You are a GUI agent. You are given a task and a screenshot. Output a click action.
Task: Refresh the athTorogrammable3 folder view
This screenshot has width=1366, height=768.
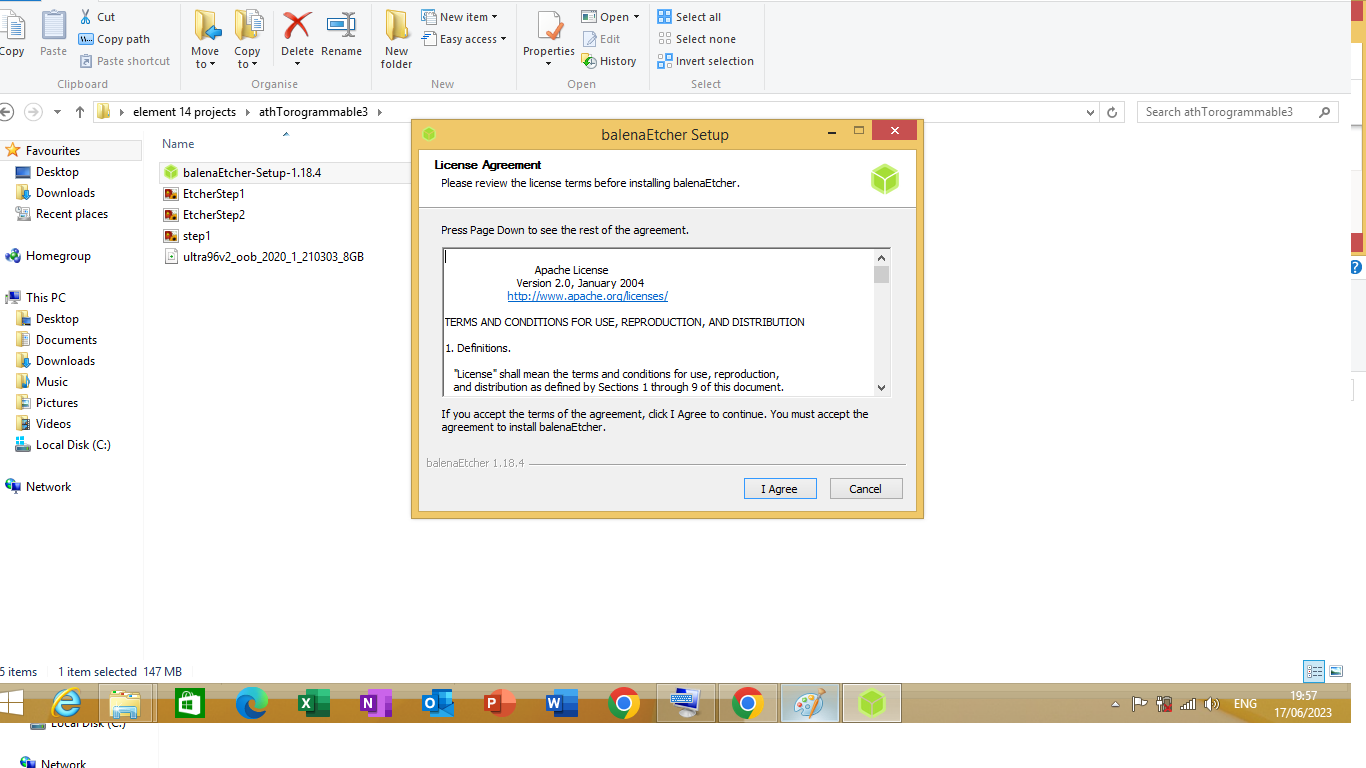click(x=1112, y=112)
